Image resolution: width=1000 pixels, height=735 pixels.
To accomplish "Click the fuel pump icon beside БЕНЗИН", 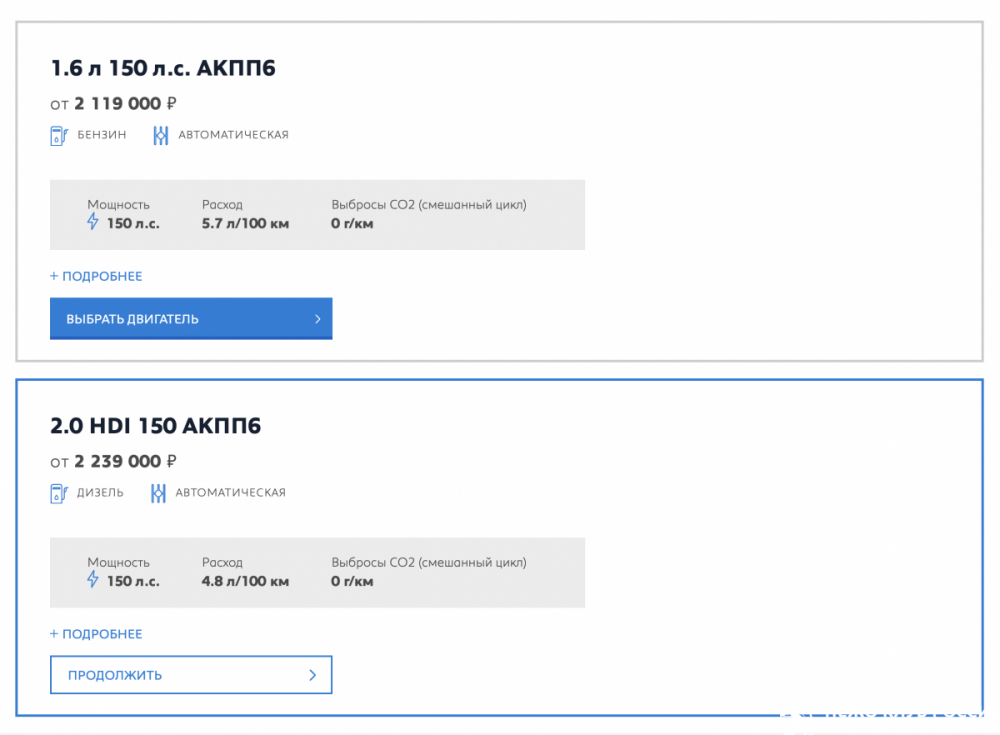I will point(58,135).
